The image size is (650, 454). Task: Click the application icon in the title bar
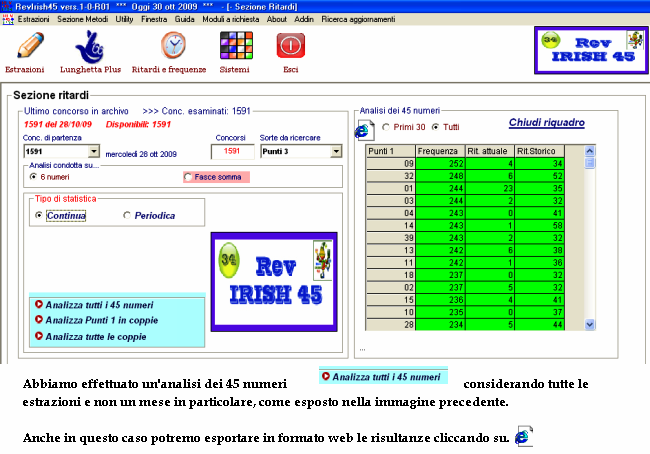(7, 6)
